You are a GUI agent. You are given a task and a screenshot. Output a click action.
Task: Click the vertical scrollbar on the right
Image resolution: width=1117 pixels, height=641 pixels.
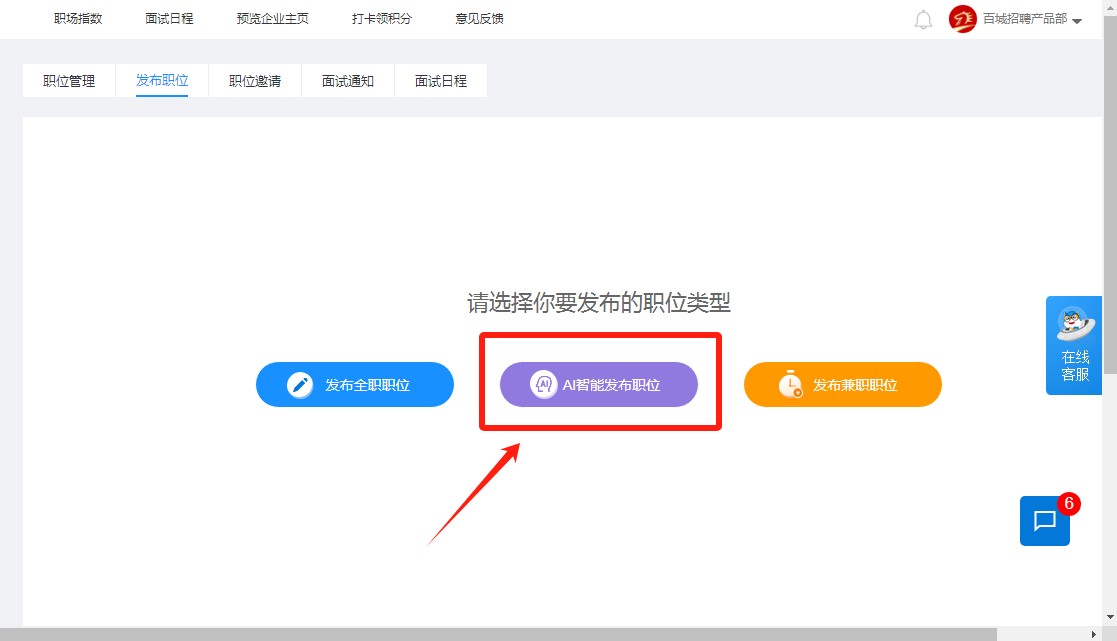pyautogui.click(x=1110, y=200)
